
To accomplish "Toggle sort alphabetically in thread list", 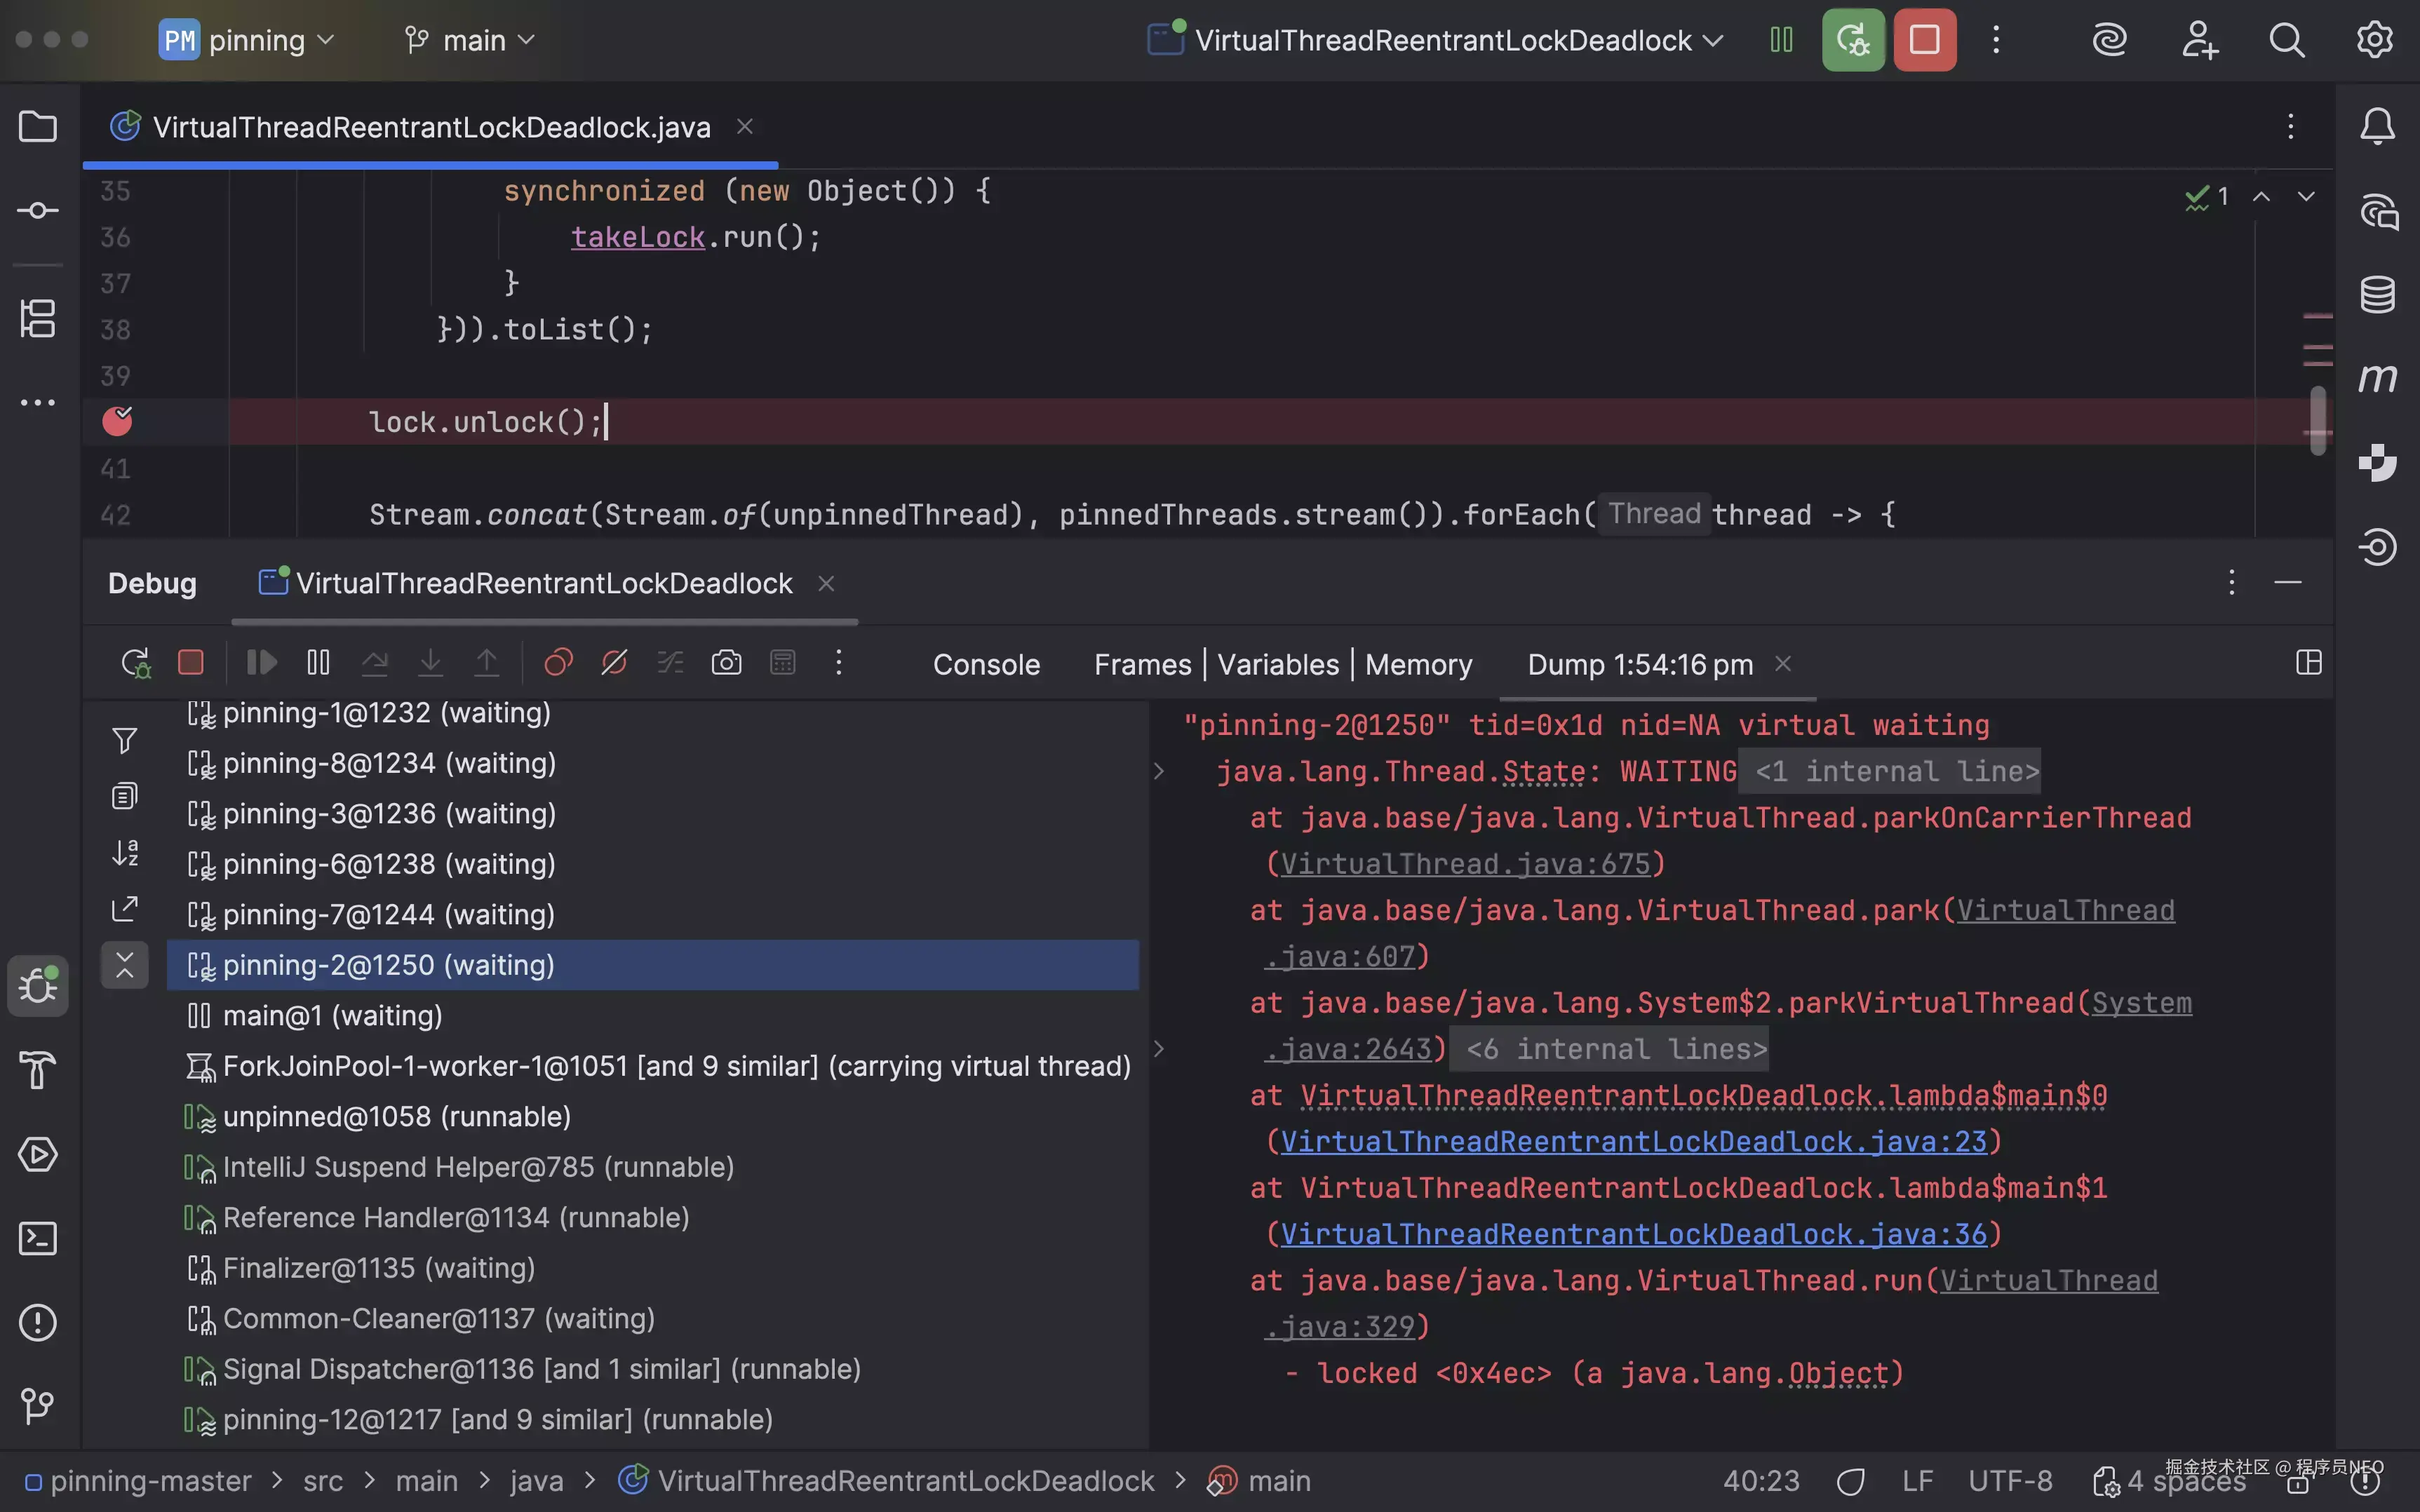I will coord(125,852).
